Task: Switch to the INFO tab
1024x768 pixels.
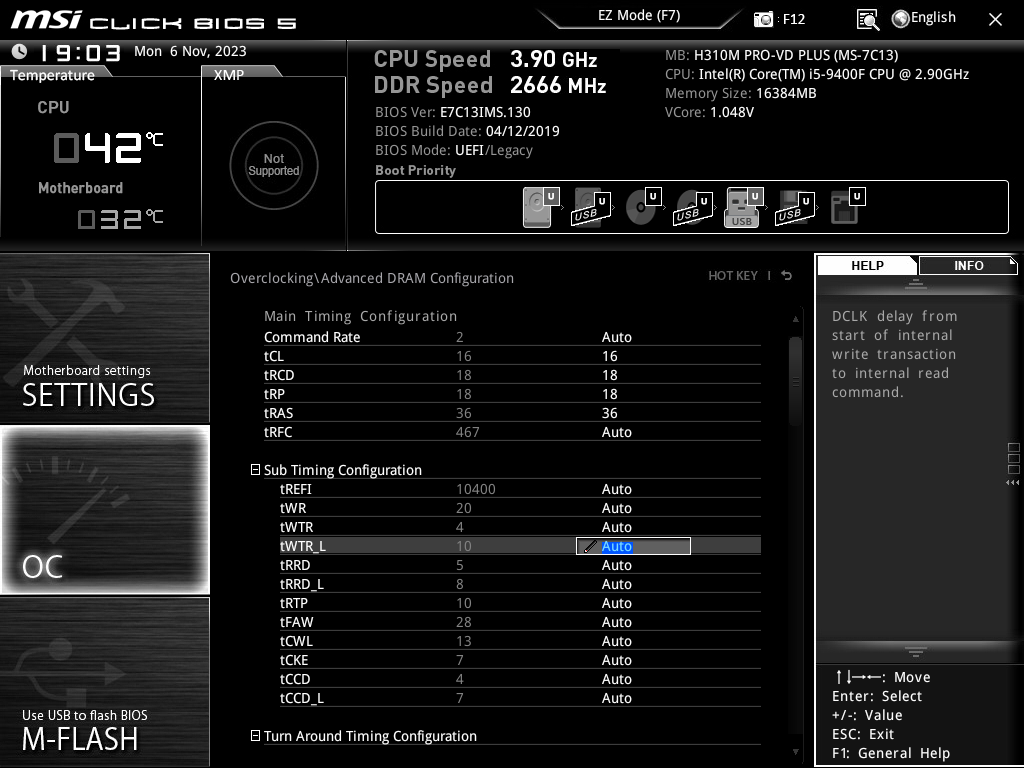Action: point(968,265)
